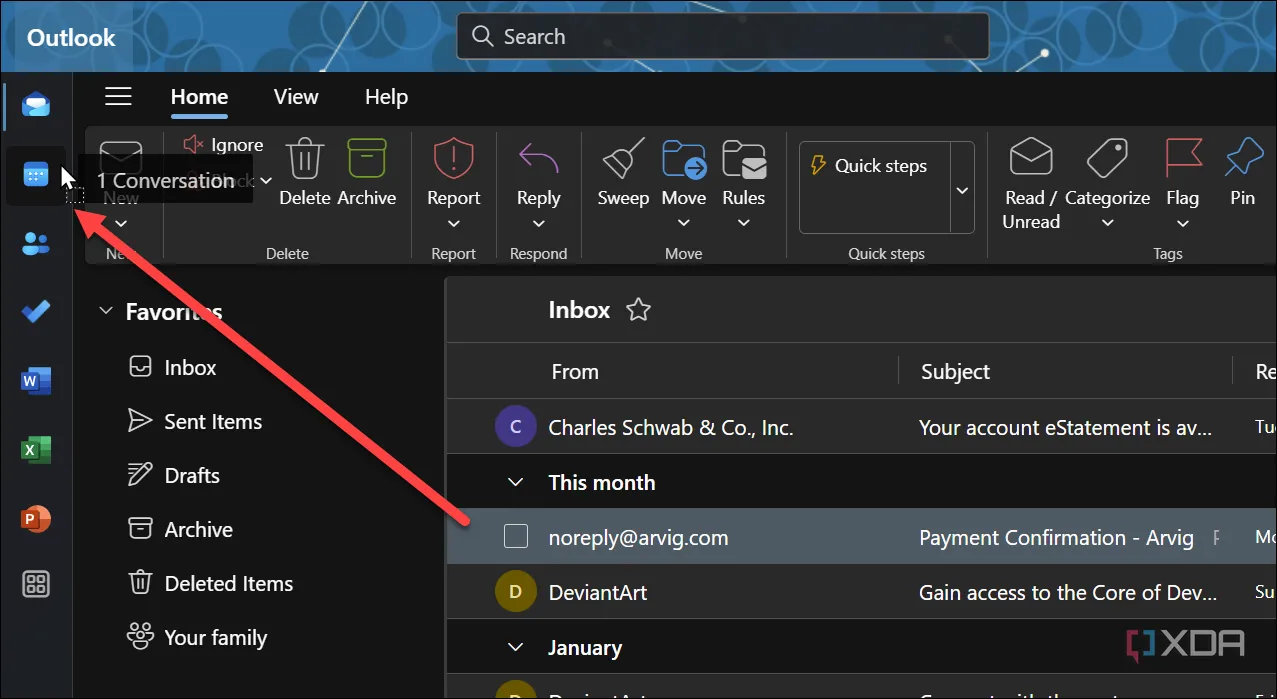Collapse the Favorites folder group
The image size is (1277, 699).
(x=106, y=312)
